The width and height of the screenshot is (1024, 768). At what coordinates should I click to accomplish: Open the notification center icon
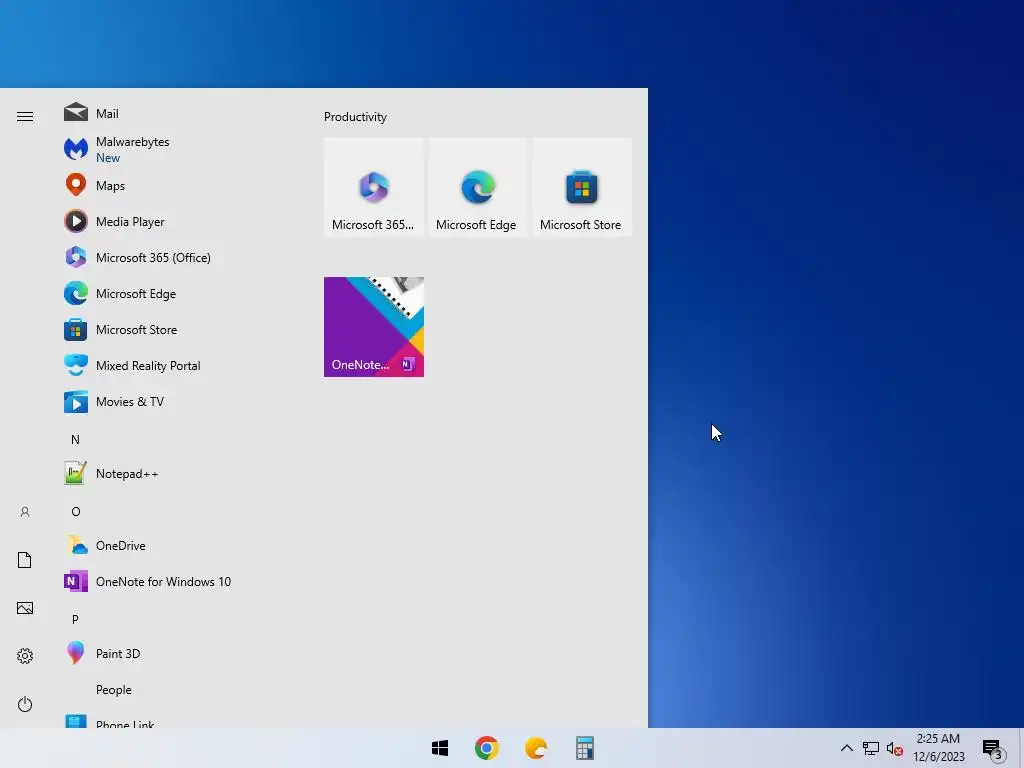[993, 749]
